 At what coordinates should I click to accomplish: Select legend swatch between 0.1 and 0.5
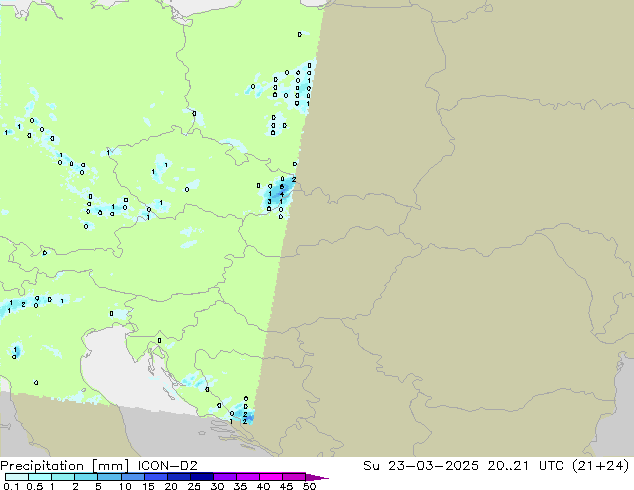17,477
